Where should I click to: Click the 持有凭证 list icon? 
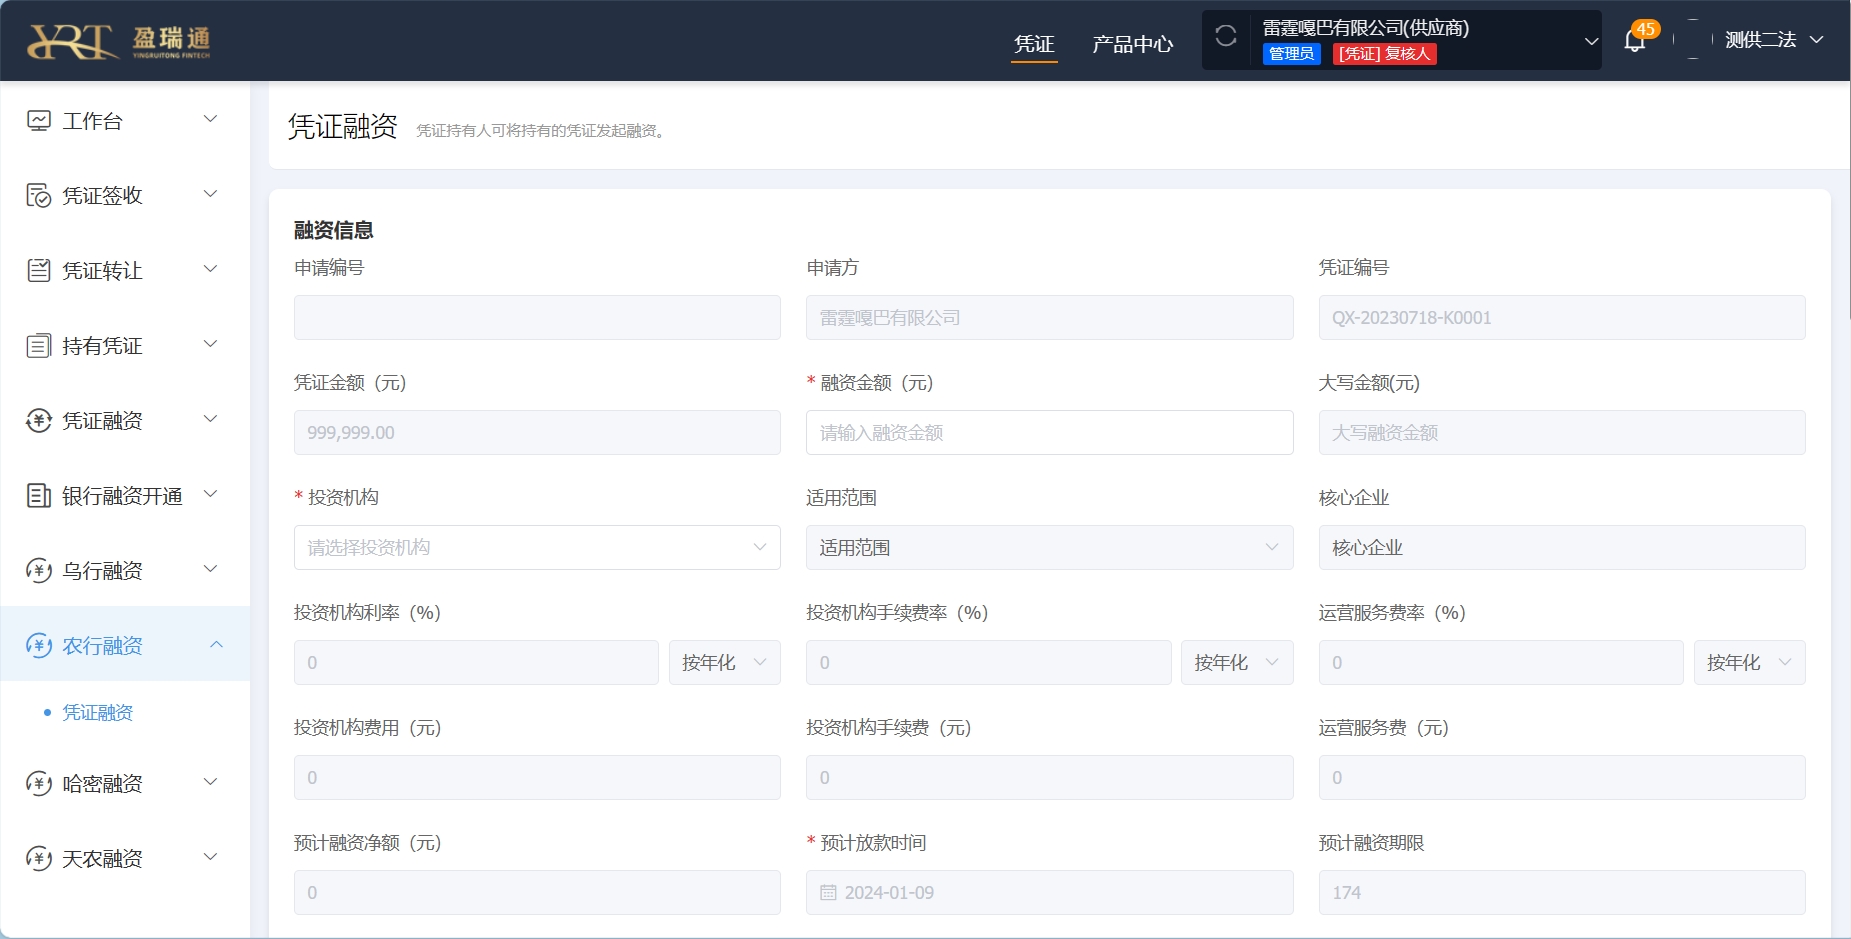coord(38,346)
